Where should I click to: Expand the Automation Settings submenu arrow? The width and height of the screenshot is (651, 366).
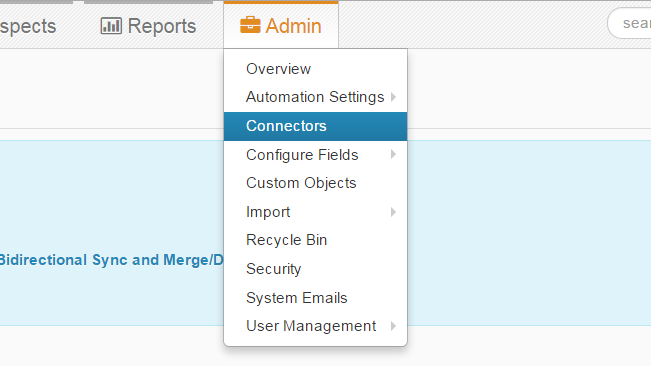[x=393, y=97]
